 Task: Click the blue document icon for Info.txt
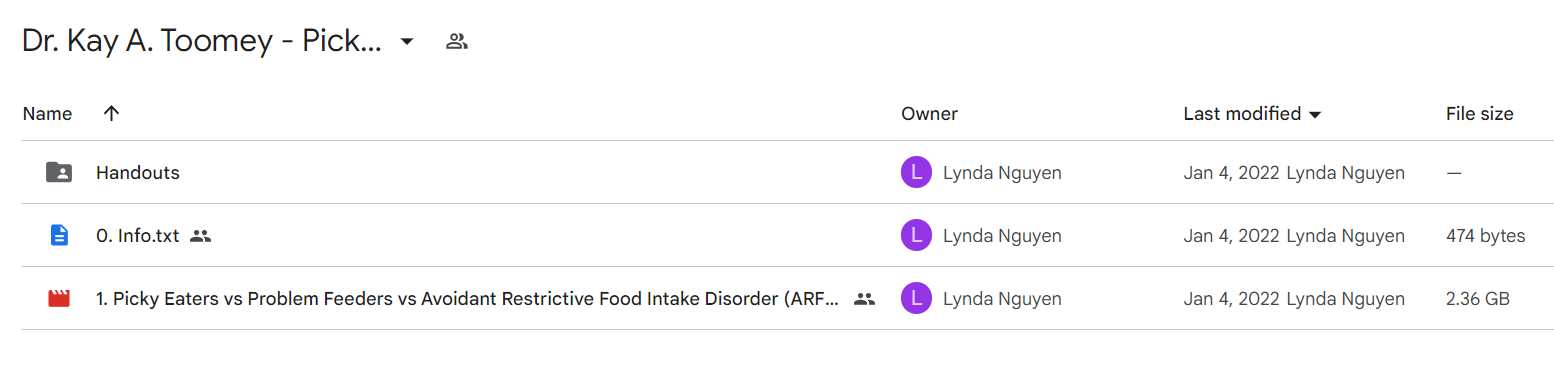pyautogui.click(x=59, y=236)
